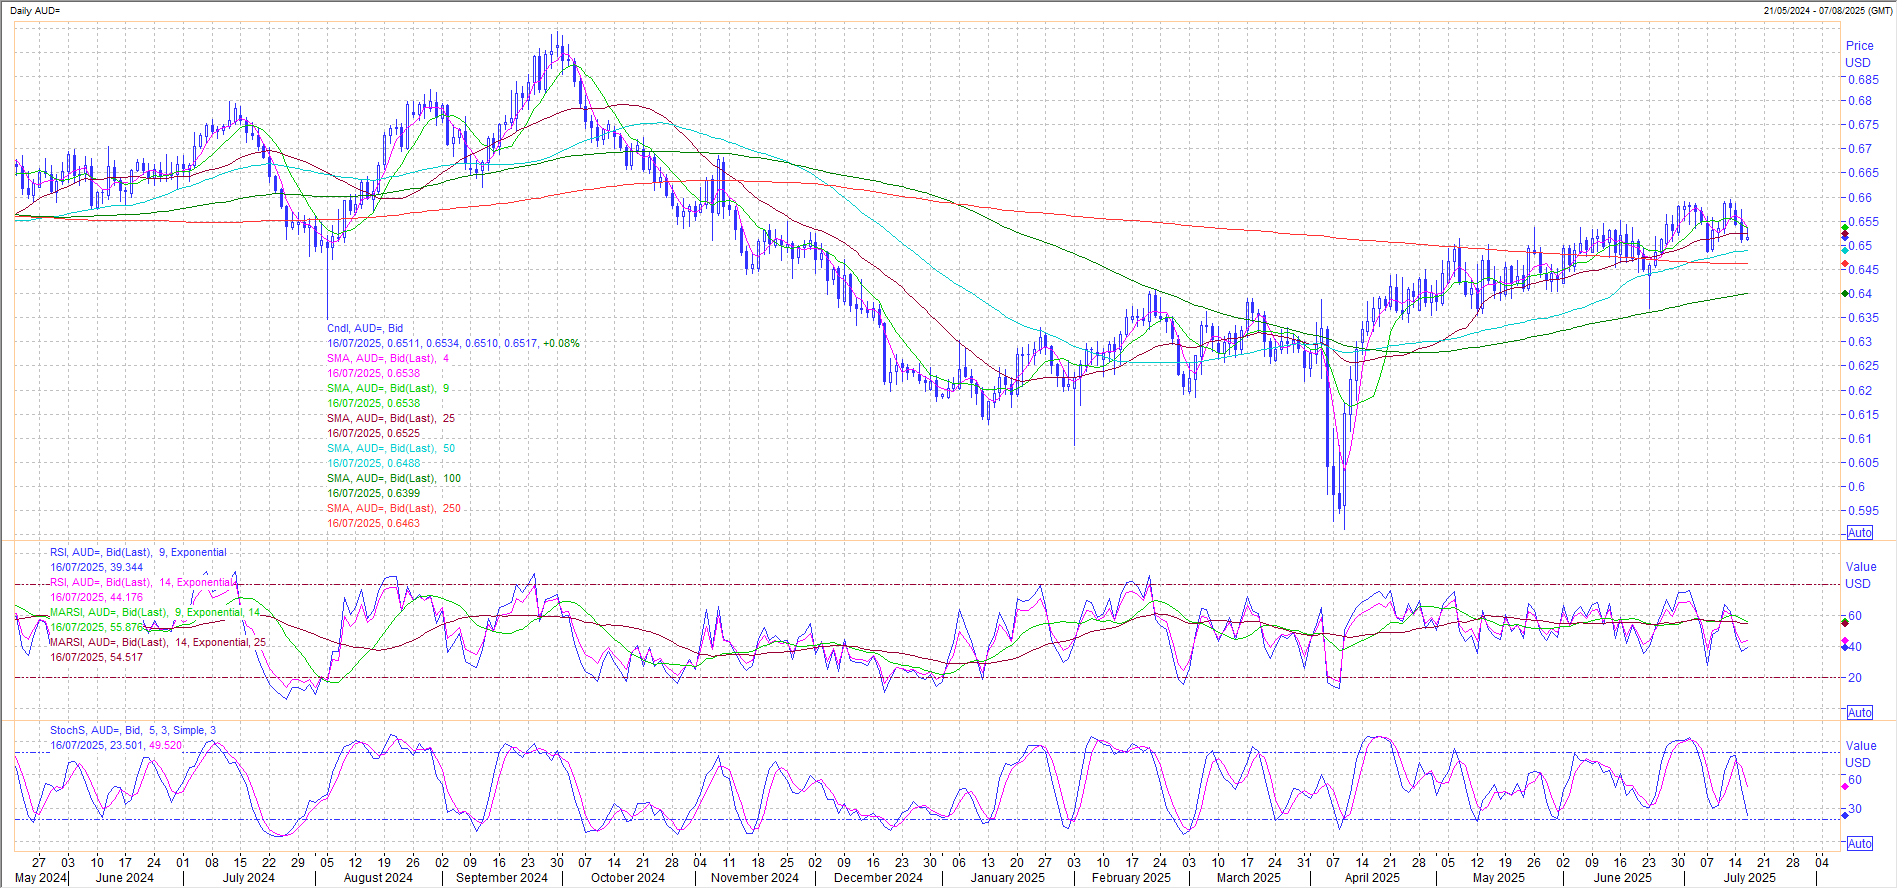Select the 'SMA, AUD=, Bid(Last), 100' legend
The height and width of the screenshot is (889, 1898).
[394, 478]
